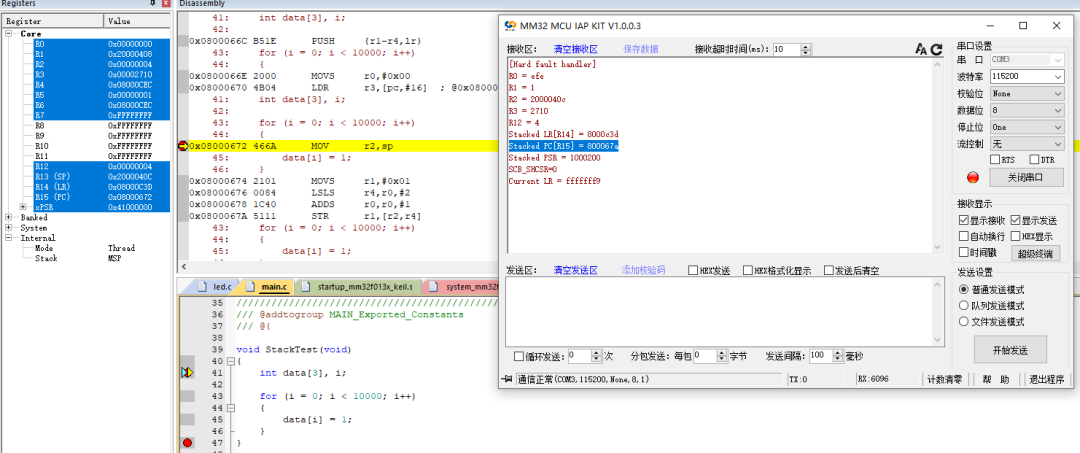
Task: Collapse the code fold at line 40
Action: [x=231, y=361]
